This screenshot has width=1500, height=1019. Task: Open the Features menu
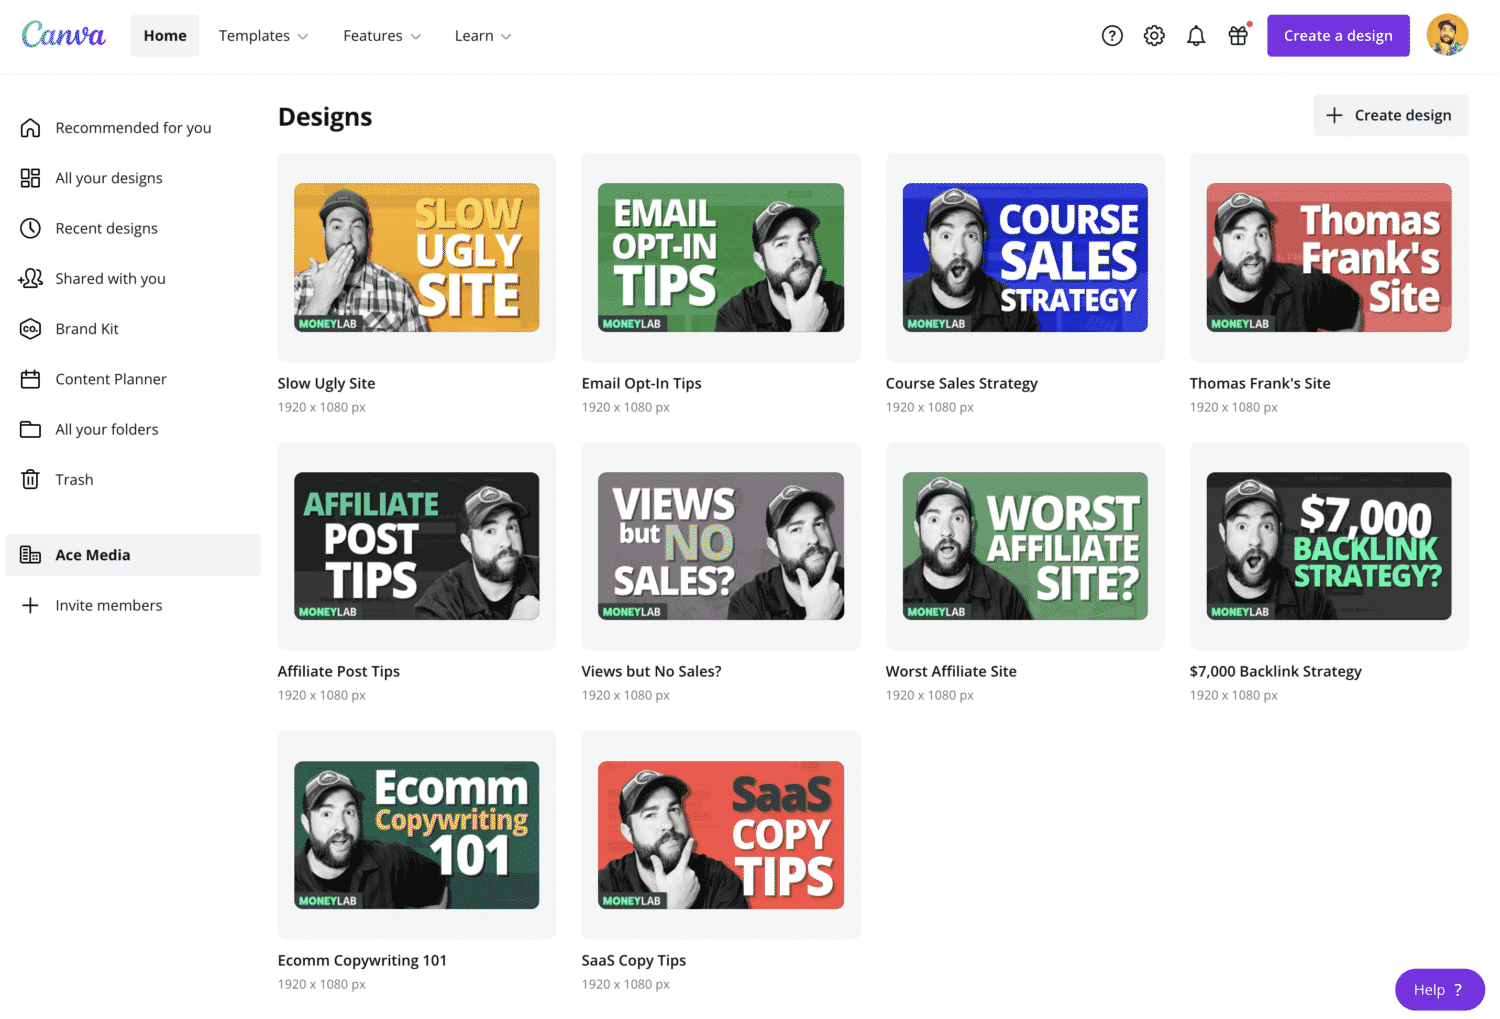click(x=382, y=36)
